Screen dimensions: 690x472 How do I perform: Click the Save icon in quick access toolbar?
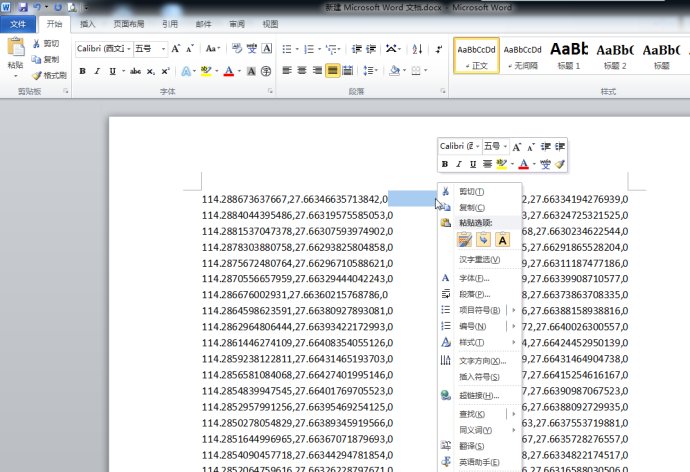(x=23, y=7)
